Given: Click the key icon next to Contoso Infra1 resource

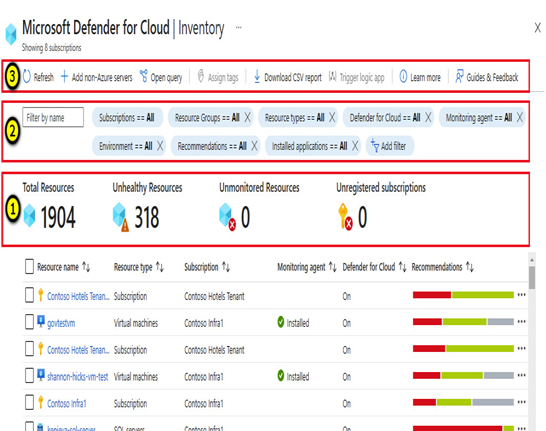Looking at the screenshot, I should (x=41, y=402).
